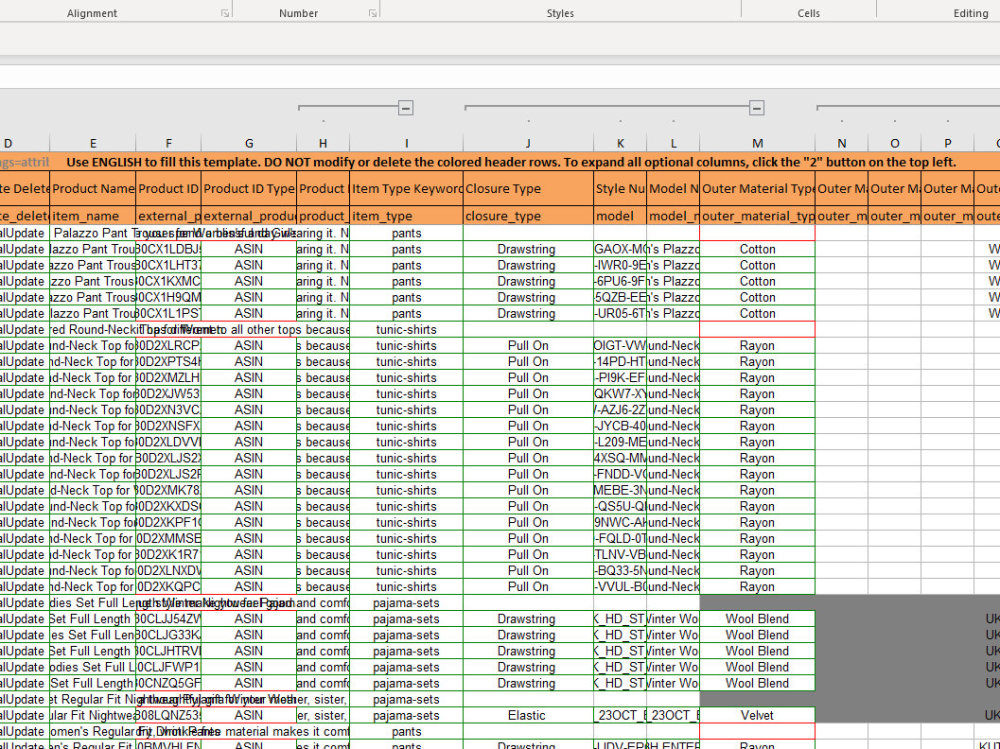Select Wool Blend cell in the '0CLJG33K' row
The image size is (1000, 749).
pos(757,635)
